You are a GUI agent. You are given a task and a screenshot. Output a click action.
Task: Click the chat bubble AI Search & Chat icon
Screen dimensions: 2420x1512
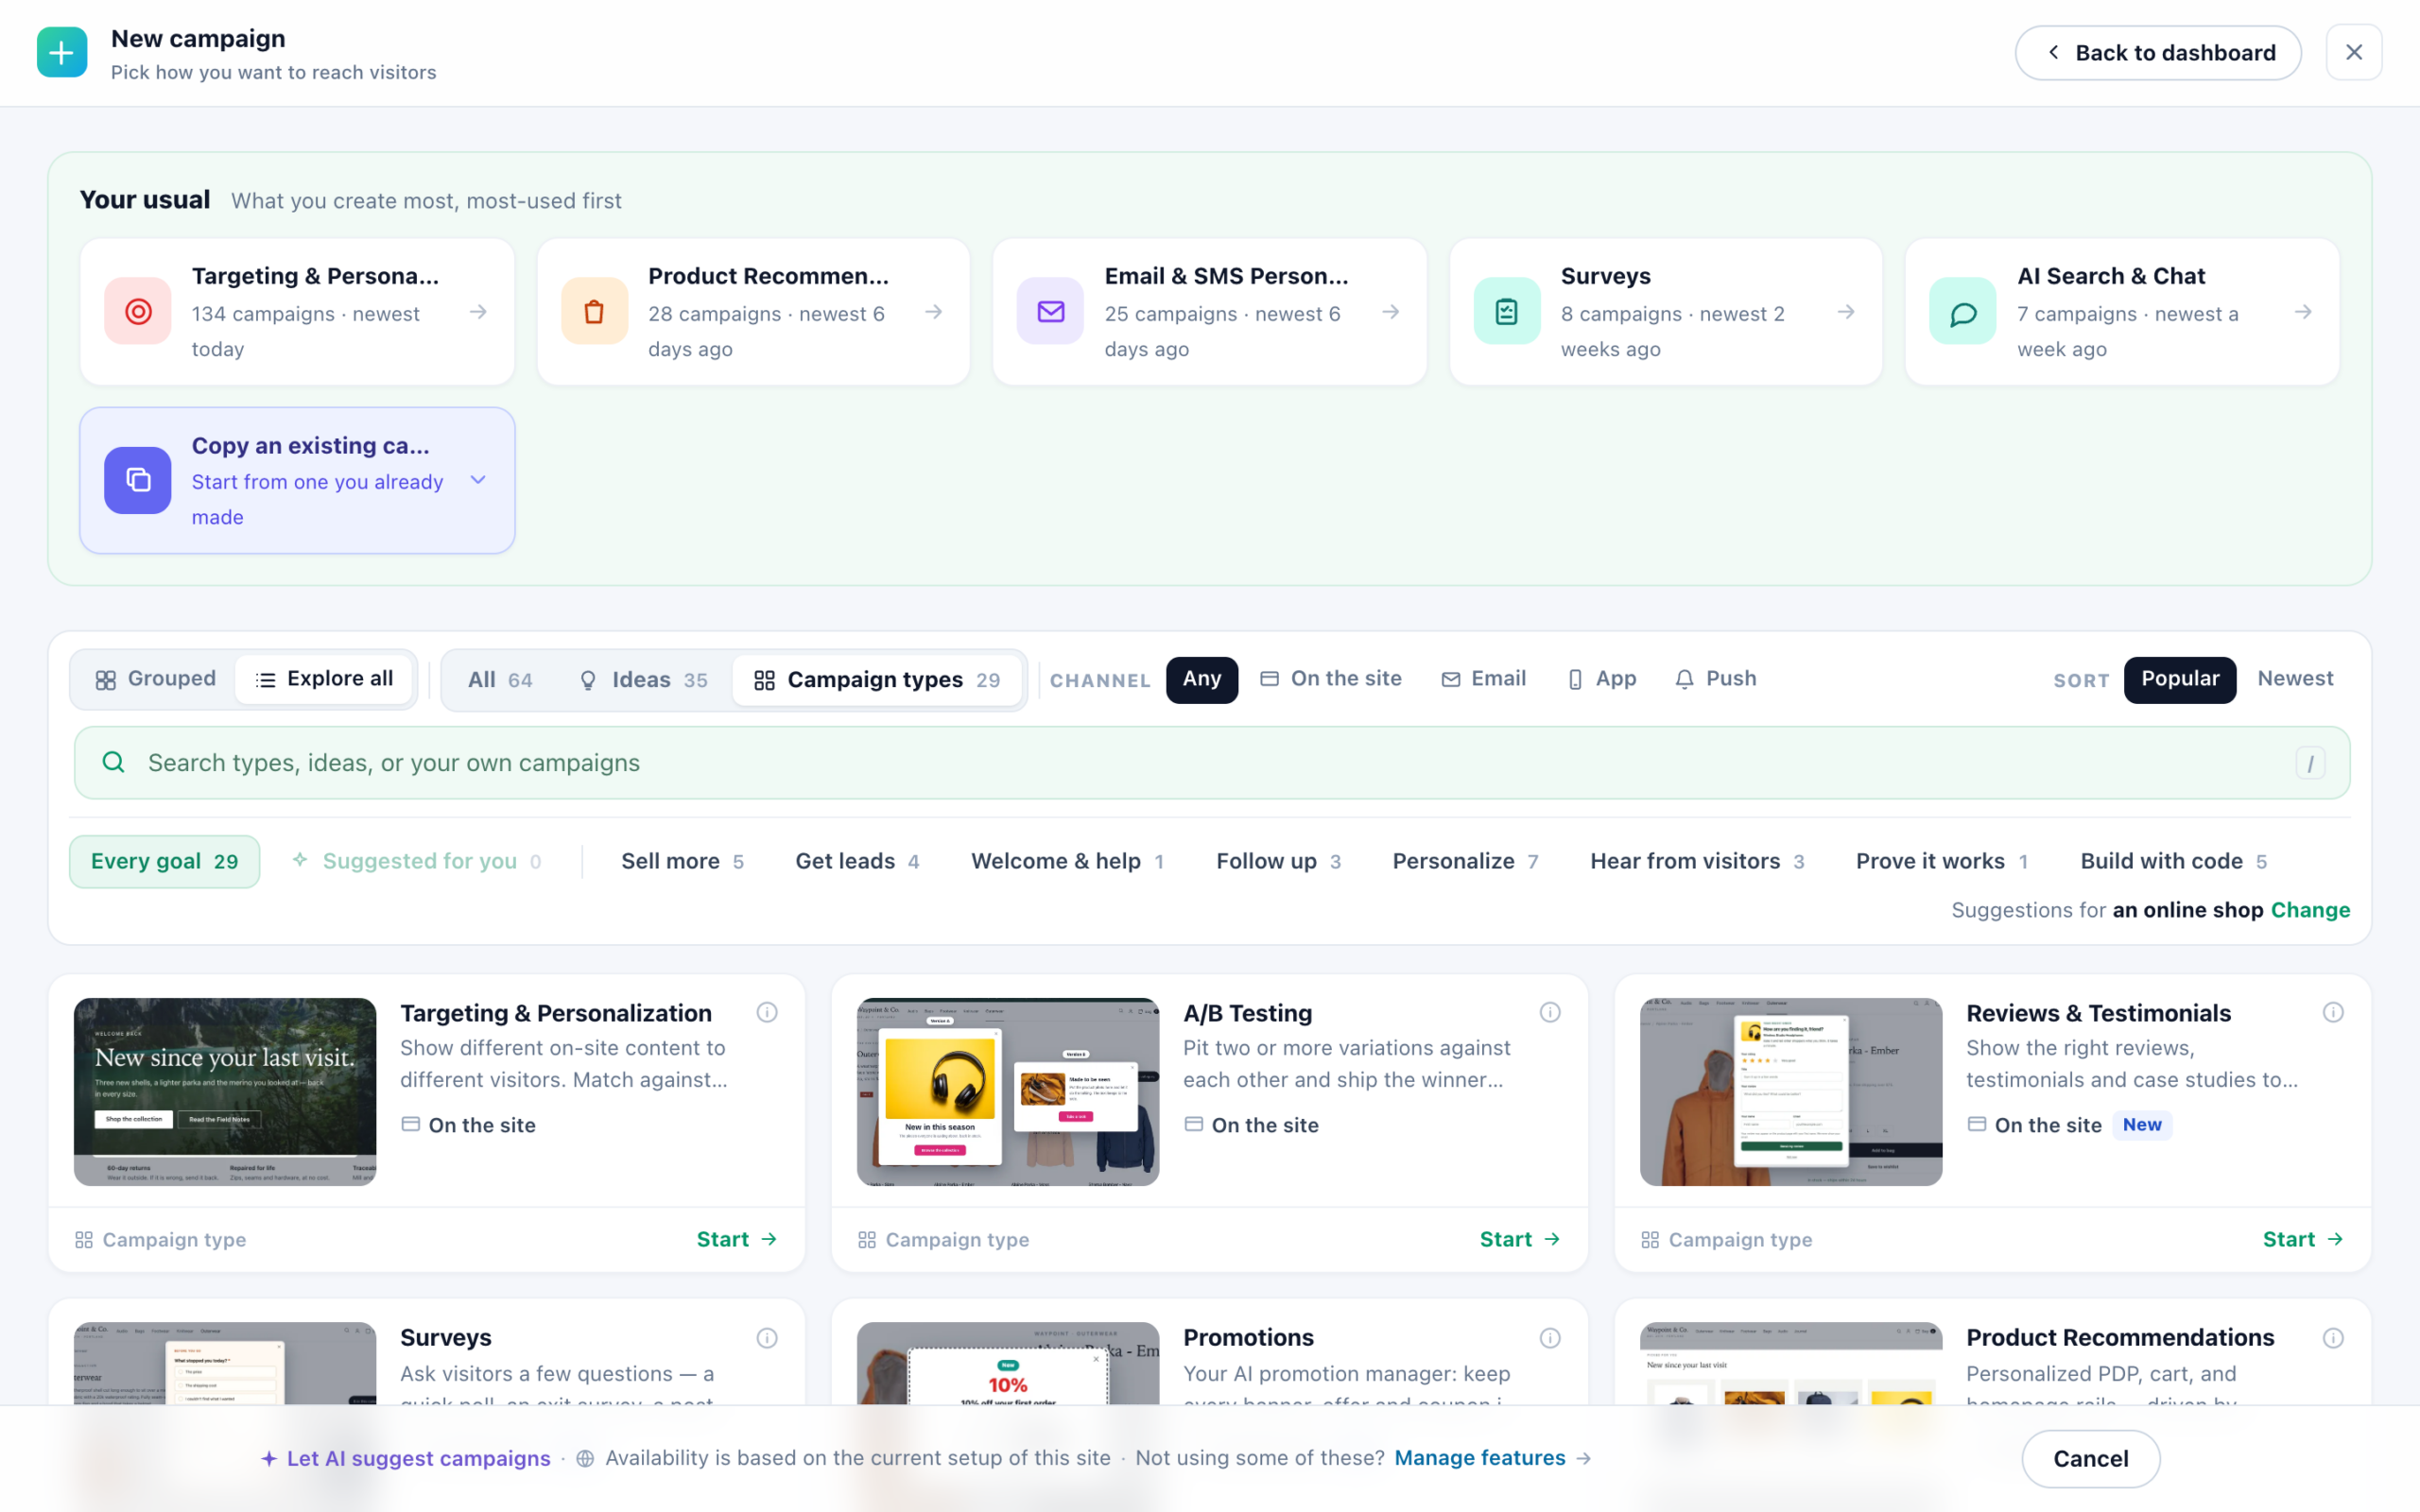click(1962, 311)
